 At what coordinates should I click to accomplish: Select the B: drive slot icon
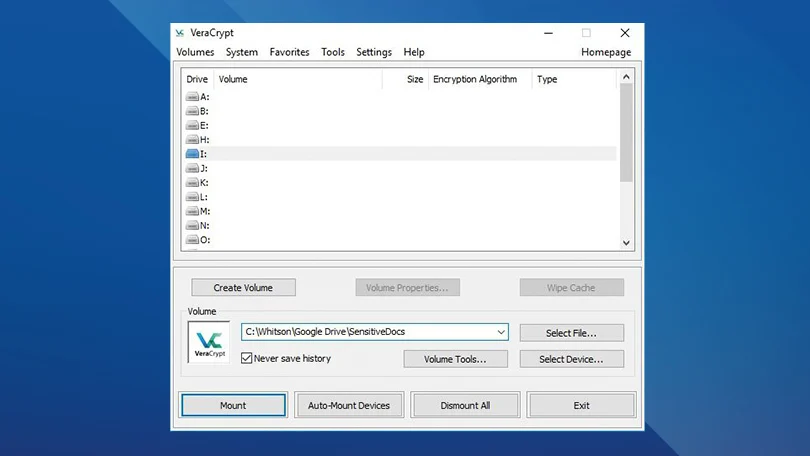192,111
